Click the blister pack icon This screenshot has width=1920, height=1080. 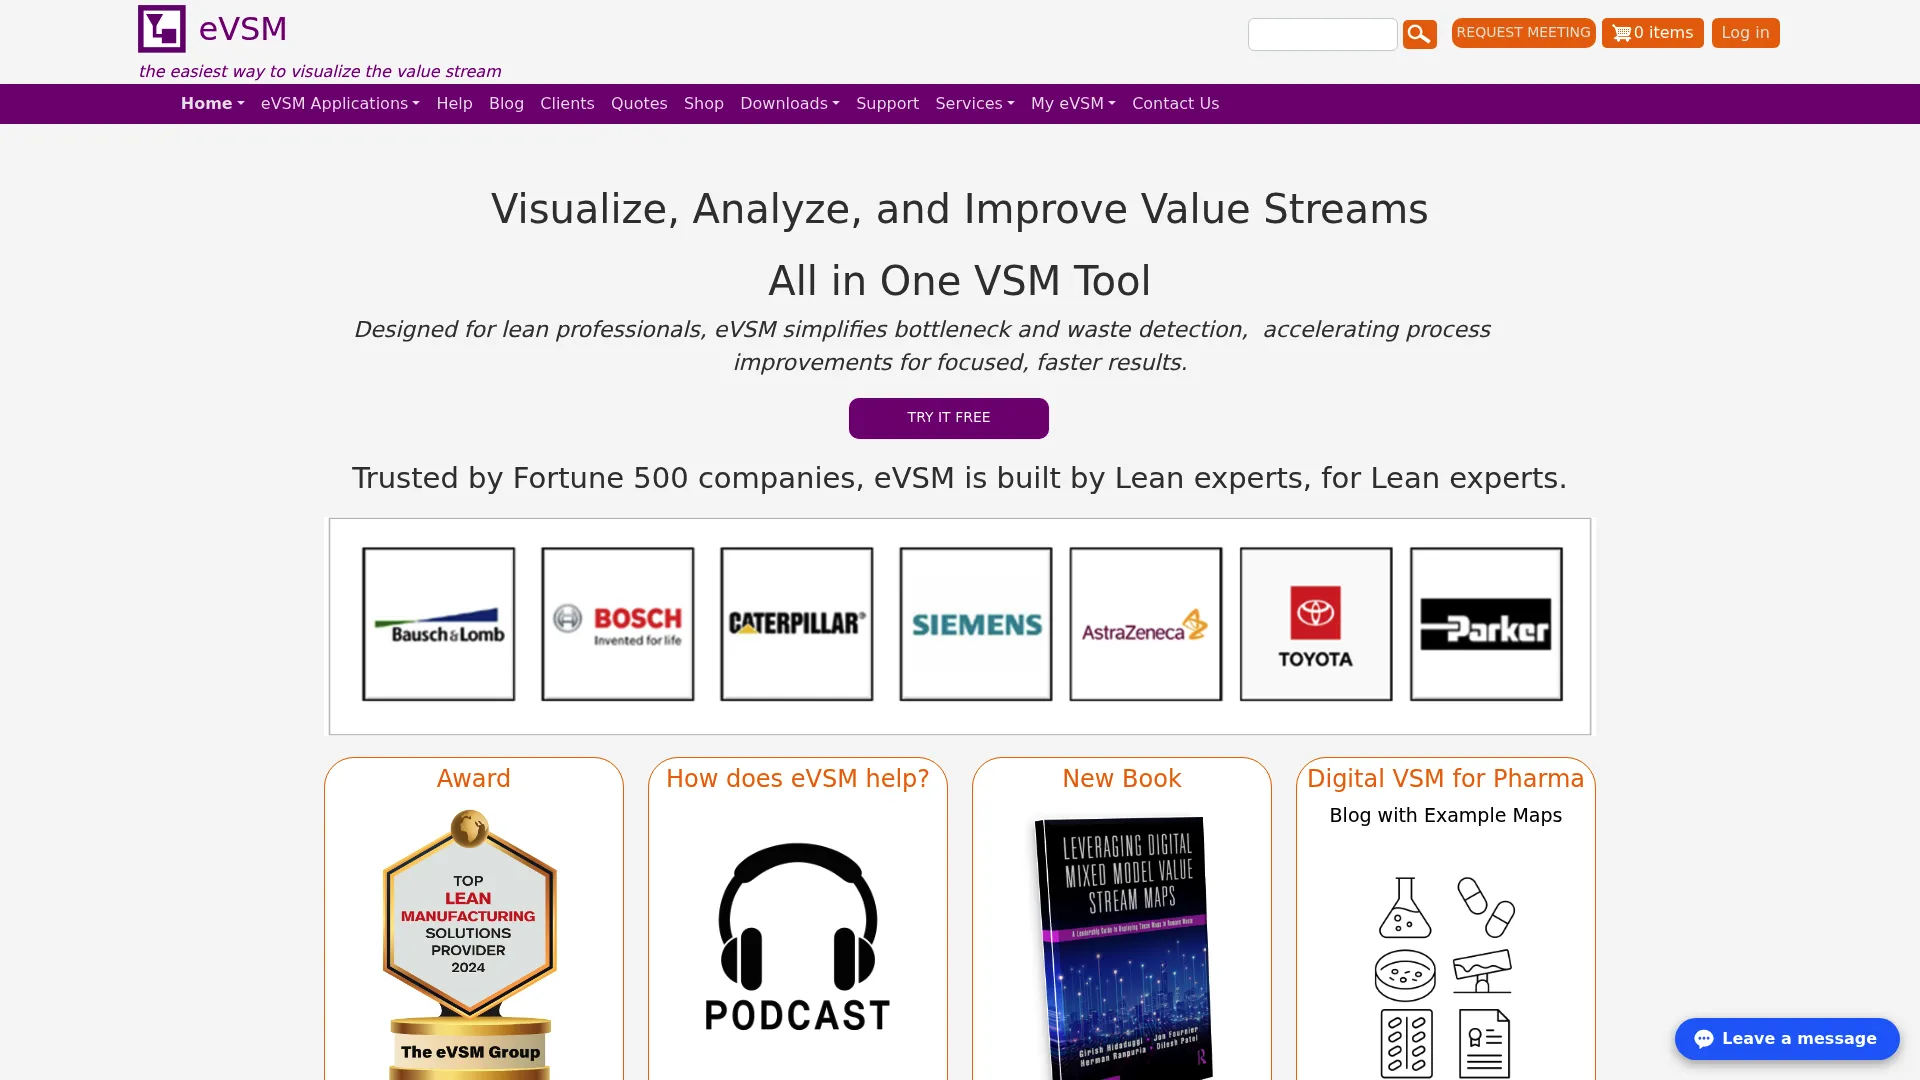click(x=1406, y=1043)
